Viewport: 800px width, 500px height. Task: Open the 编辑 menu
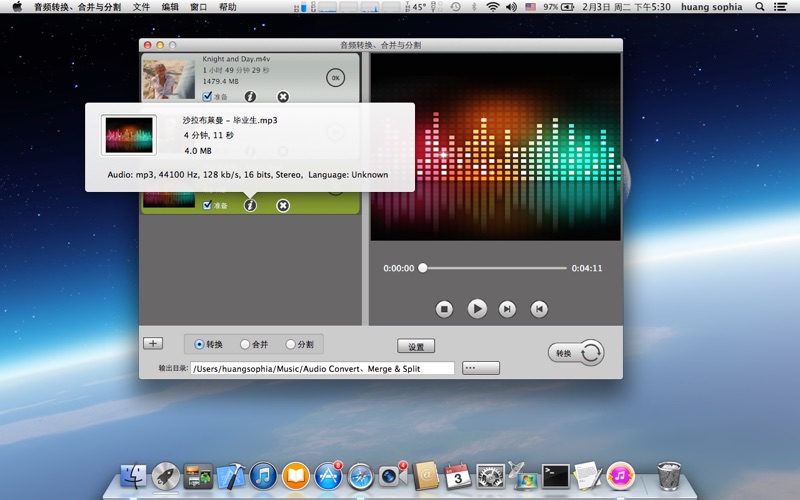tap(170, 7)
